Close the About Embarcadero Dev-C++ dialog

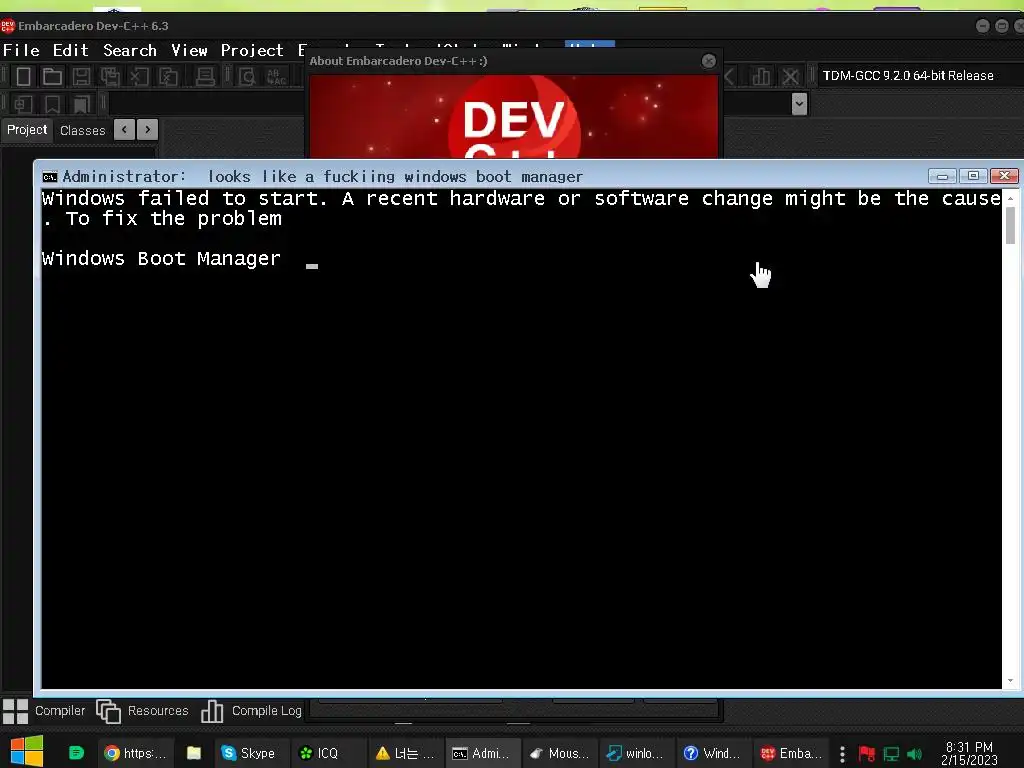[x=709, y=61]
